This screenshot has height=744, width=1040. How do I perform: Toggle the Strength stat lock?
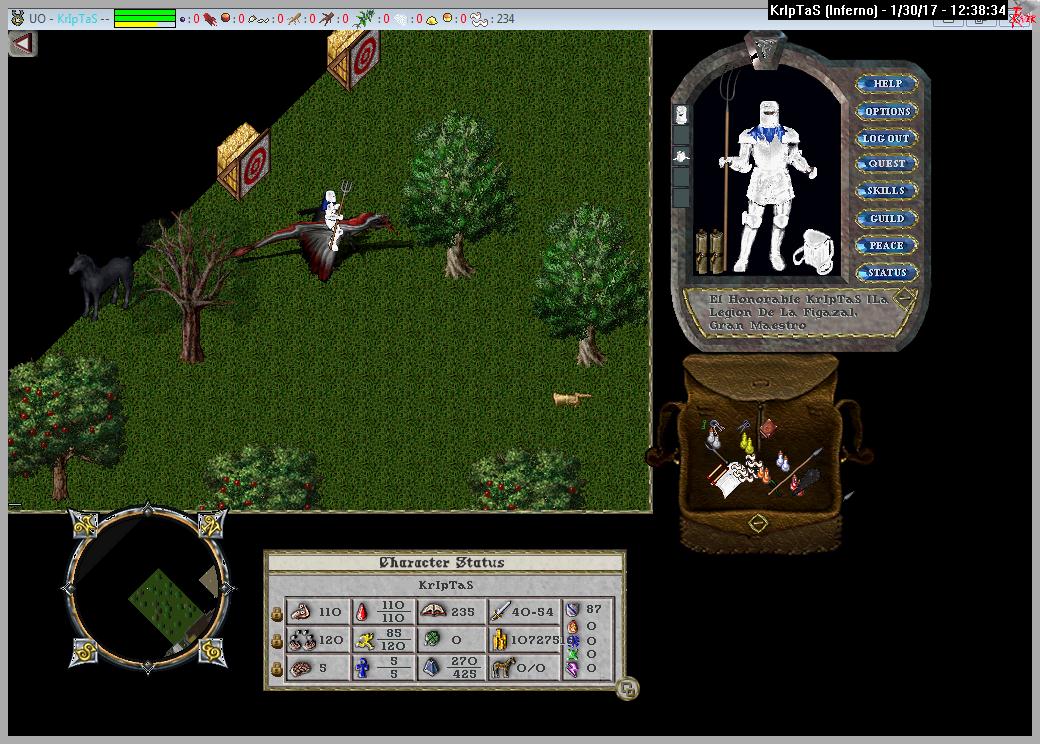[x=277, y=614]
